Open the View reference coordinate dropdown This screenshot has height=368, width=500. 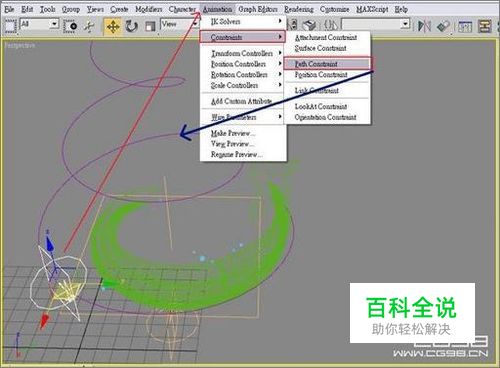click(180, 24)
